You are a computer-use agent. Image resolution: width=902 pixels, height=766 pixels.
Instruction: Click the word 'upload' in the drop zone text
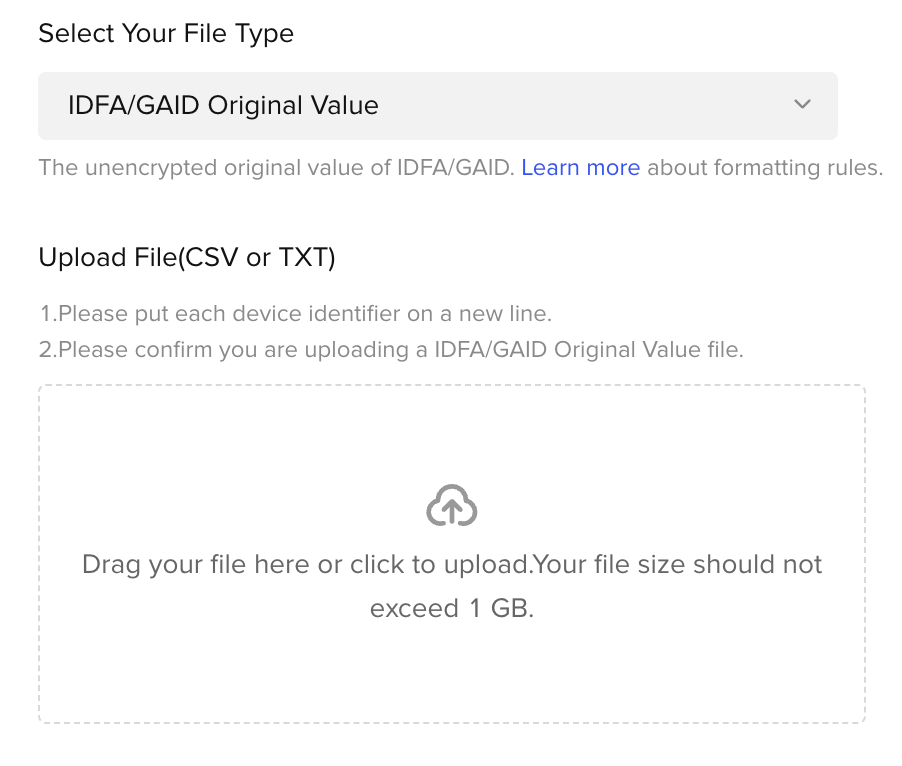coord(487,565)
